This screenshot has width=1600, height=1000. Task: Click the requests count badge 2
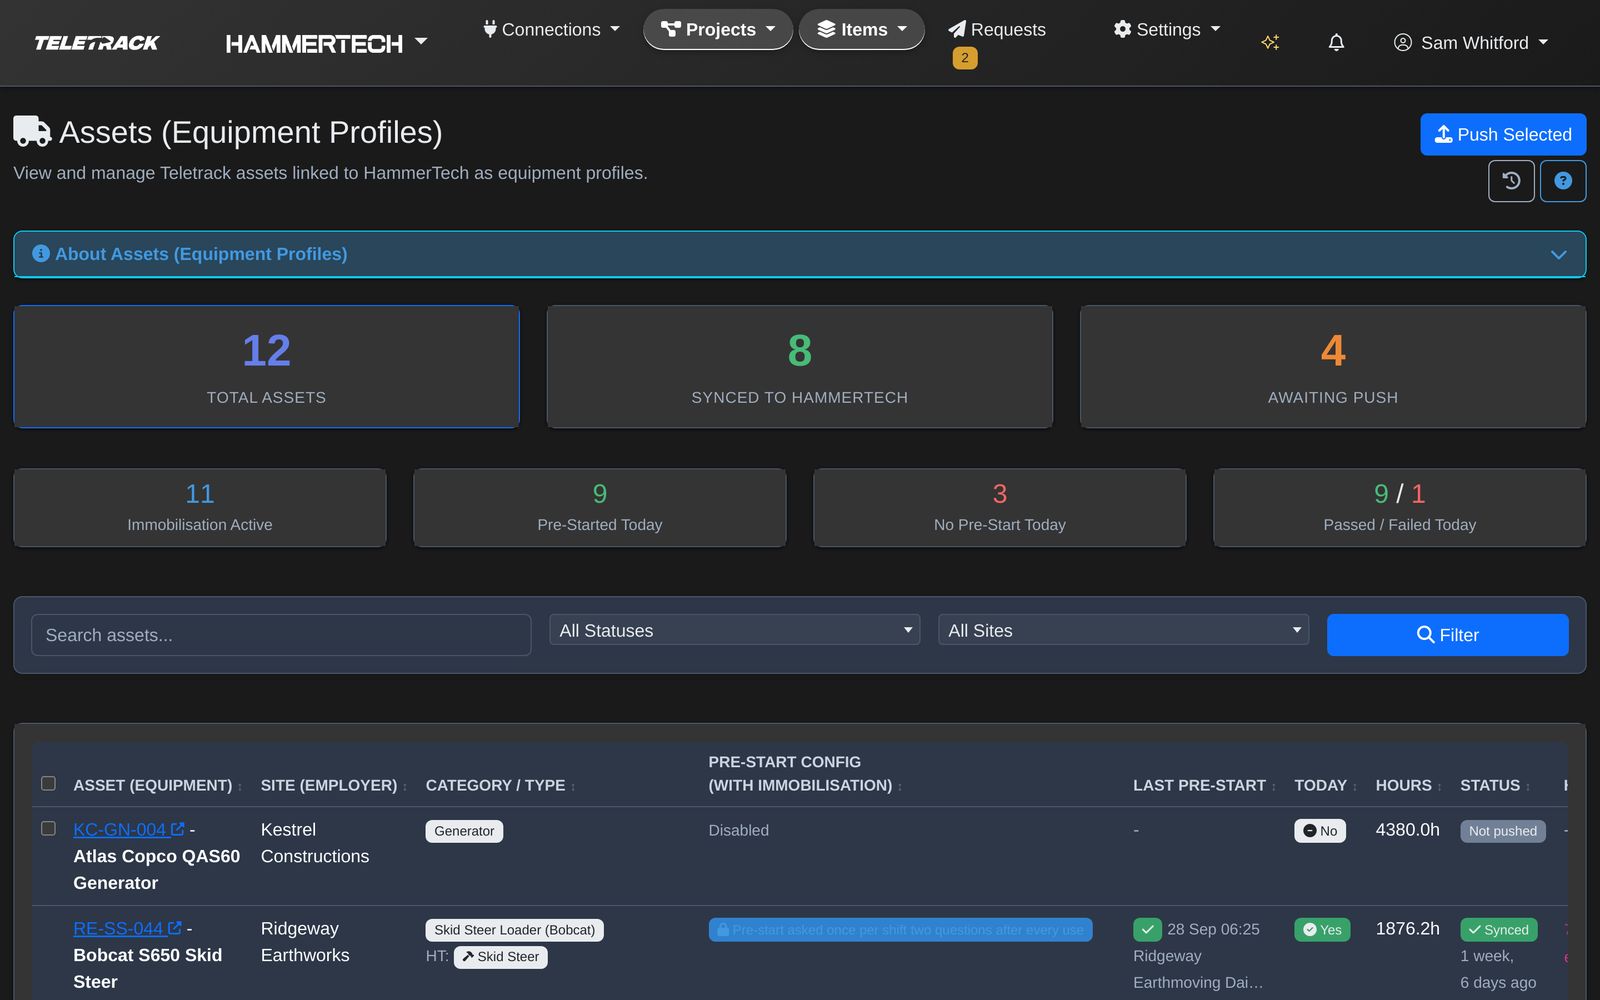(964, 58)
